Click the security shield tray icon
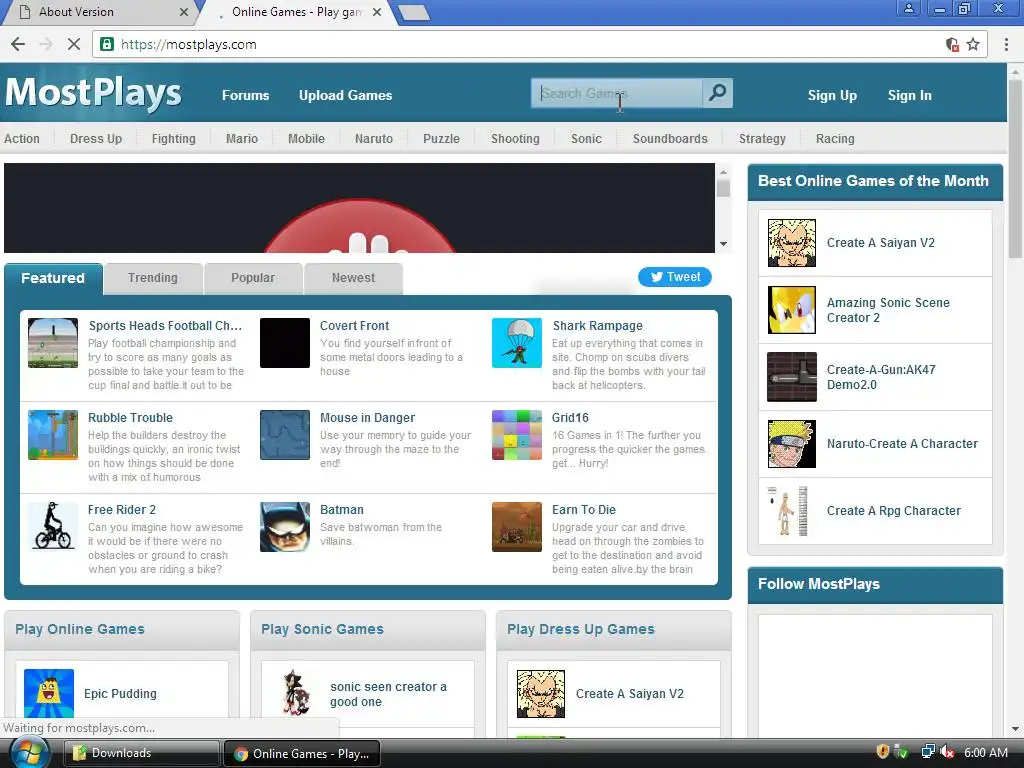Image resolution: width=1024 pixels, height=768 pixels. 882,752
